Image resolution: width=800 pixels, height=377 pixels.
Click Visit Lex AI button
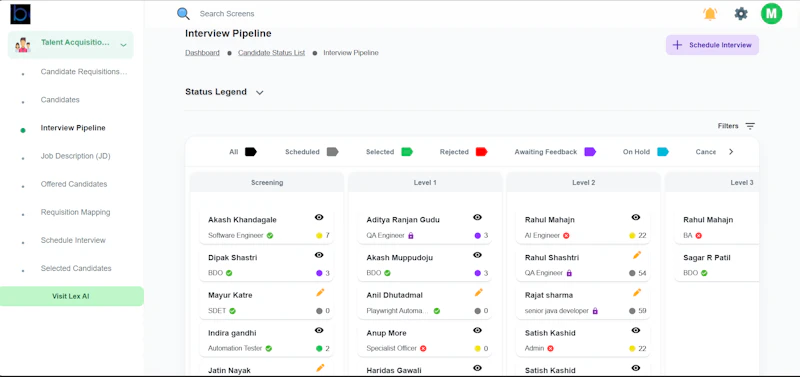(x=71, y=296)
